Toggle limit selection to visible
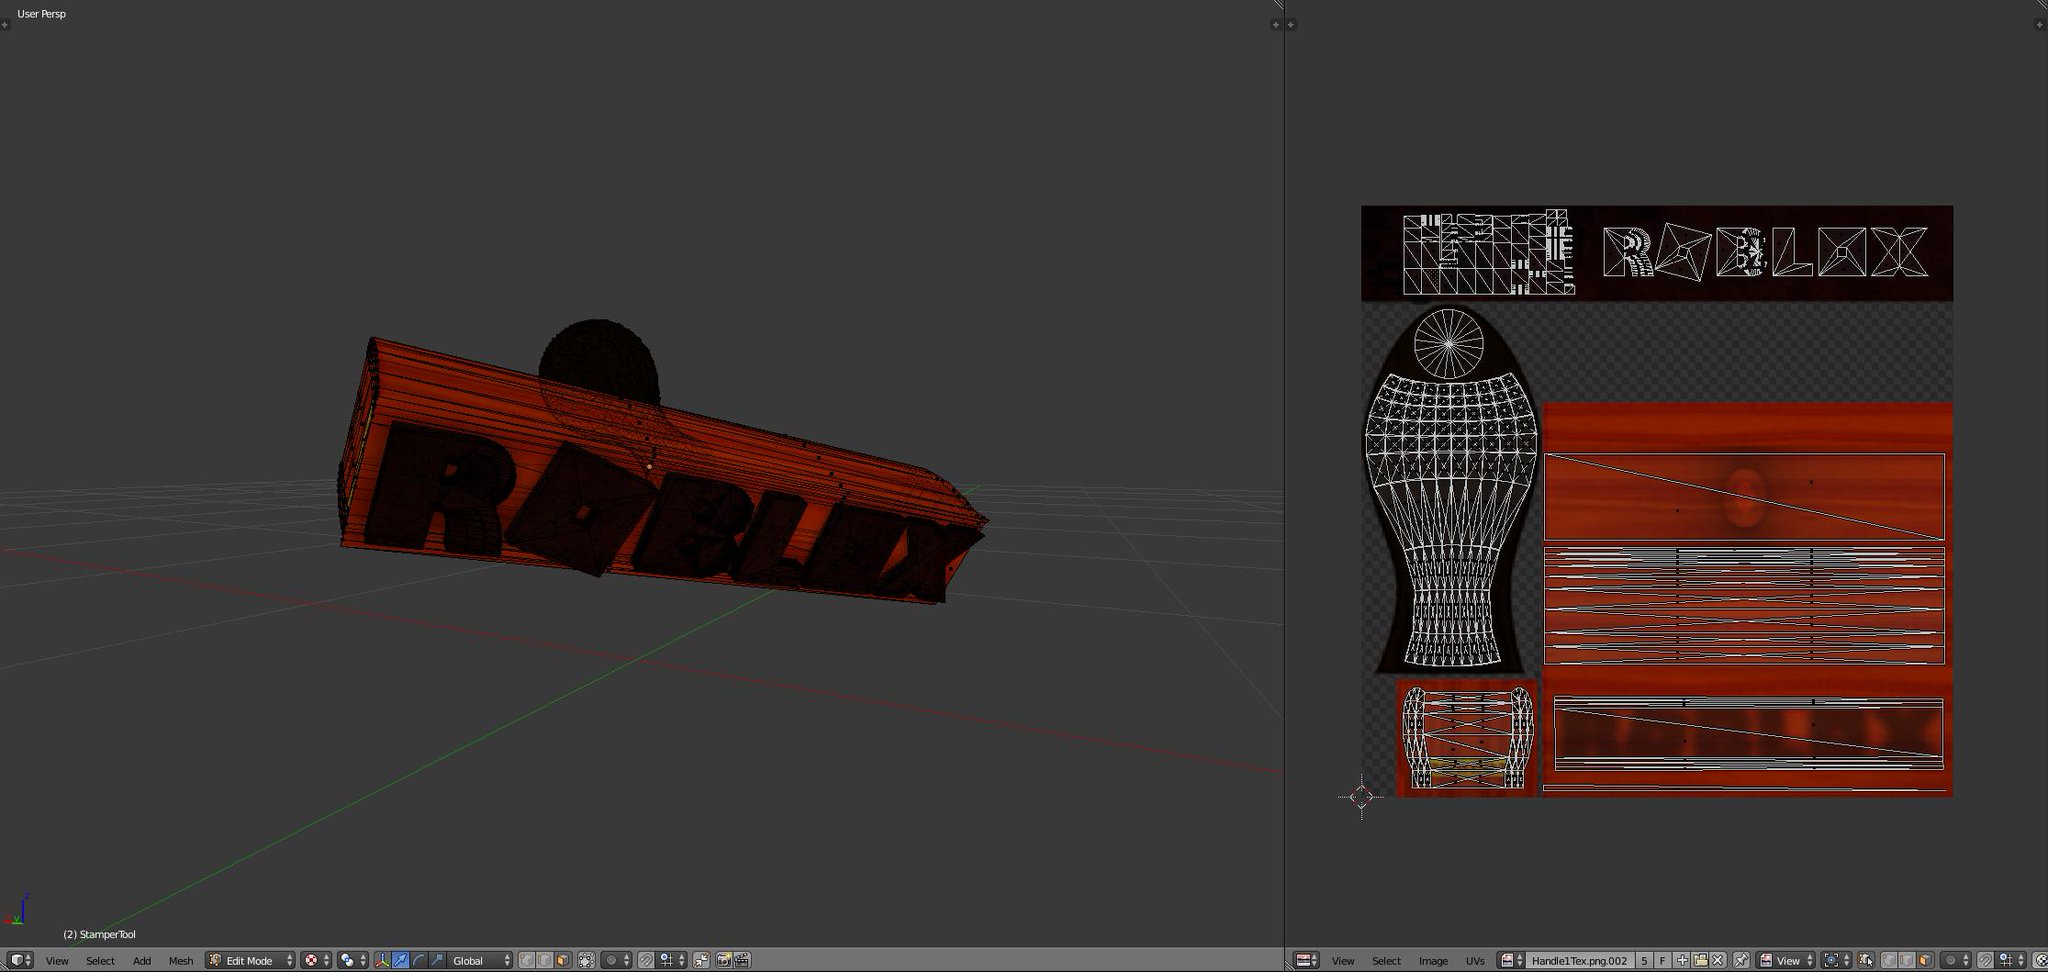 point(586,961)
